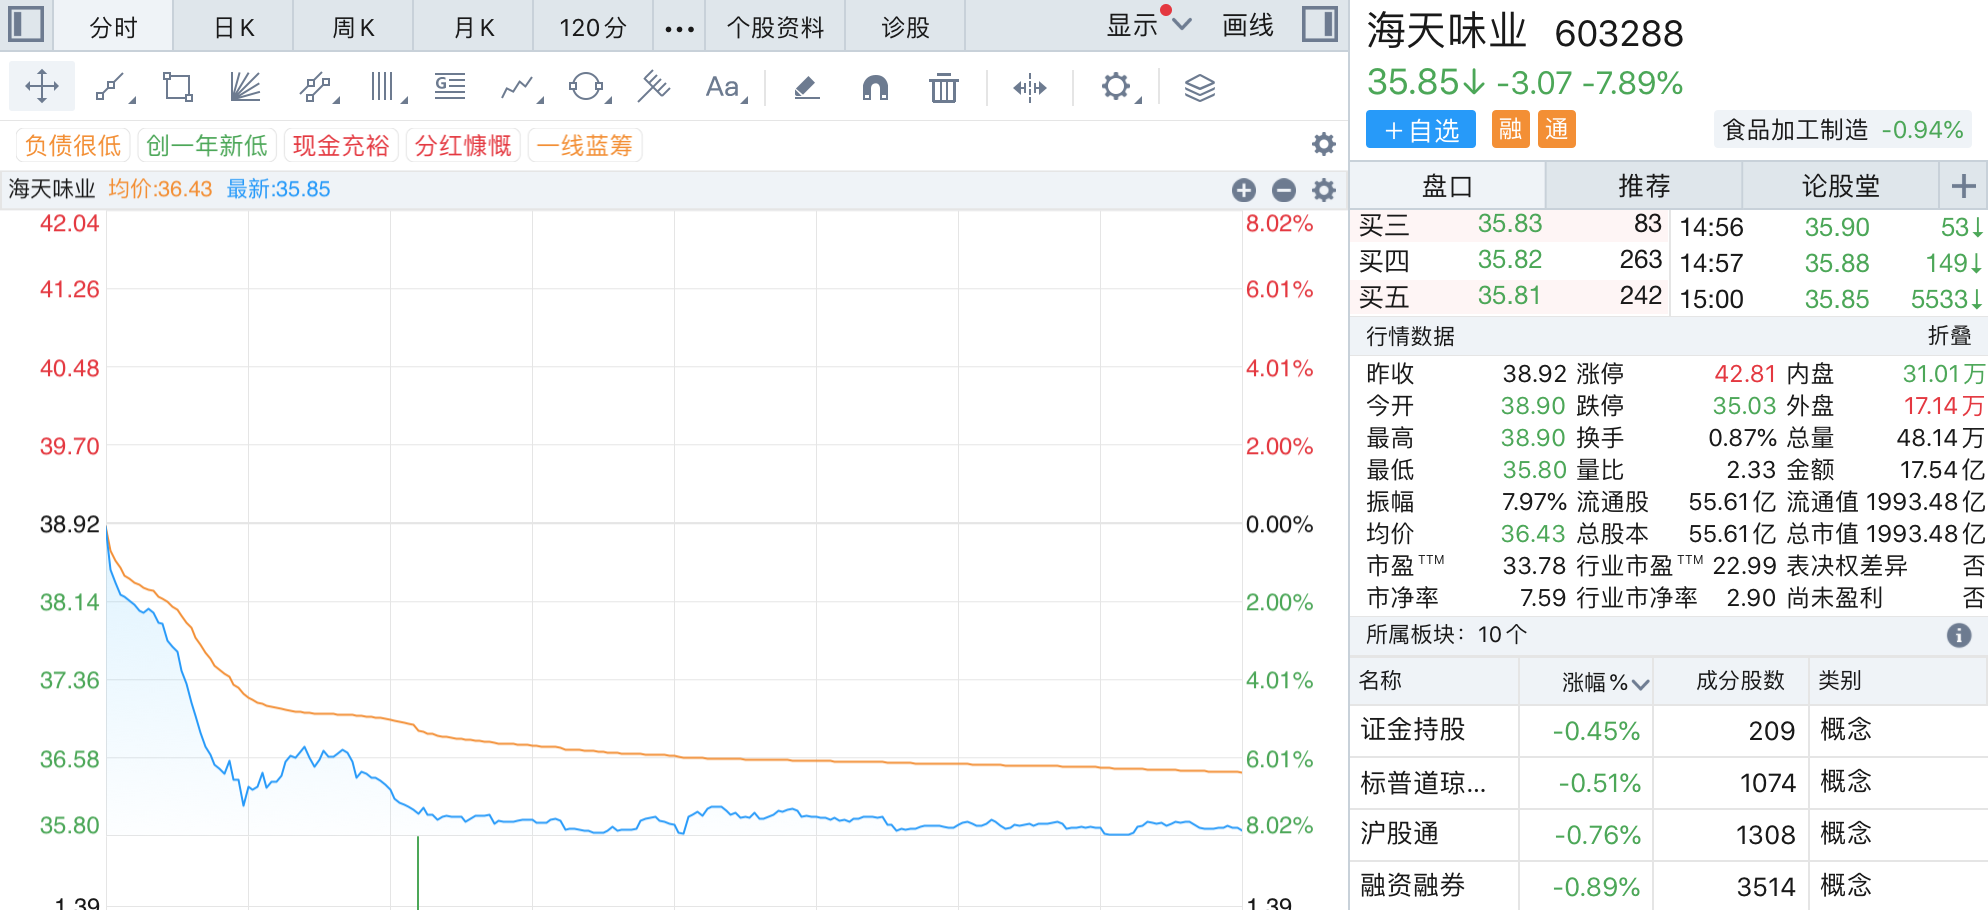Screen dimensions: 1988x910
Task: Select the move/crosshair drawing tool
Action: tap(42, 87)
